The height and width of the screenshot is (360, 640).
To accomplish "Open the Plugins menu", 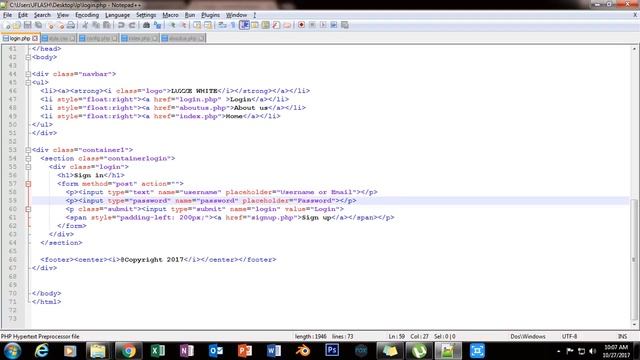I will [210, 15].
